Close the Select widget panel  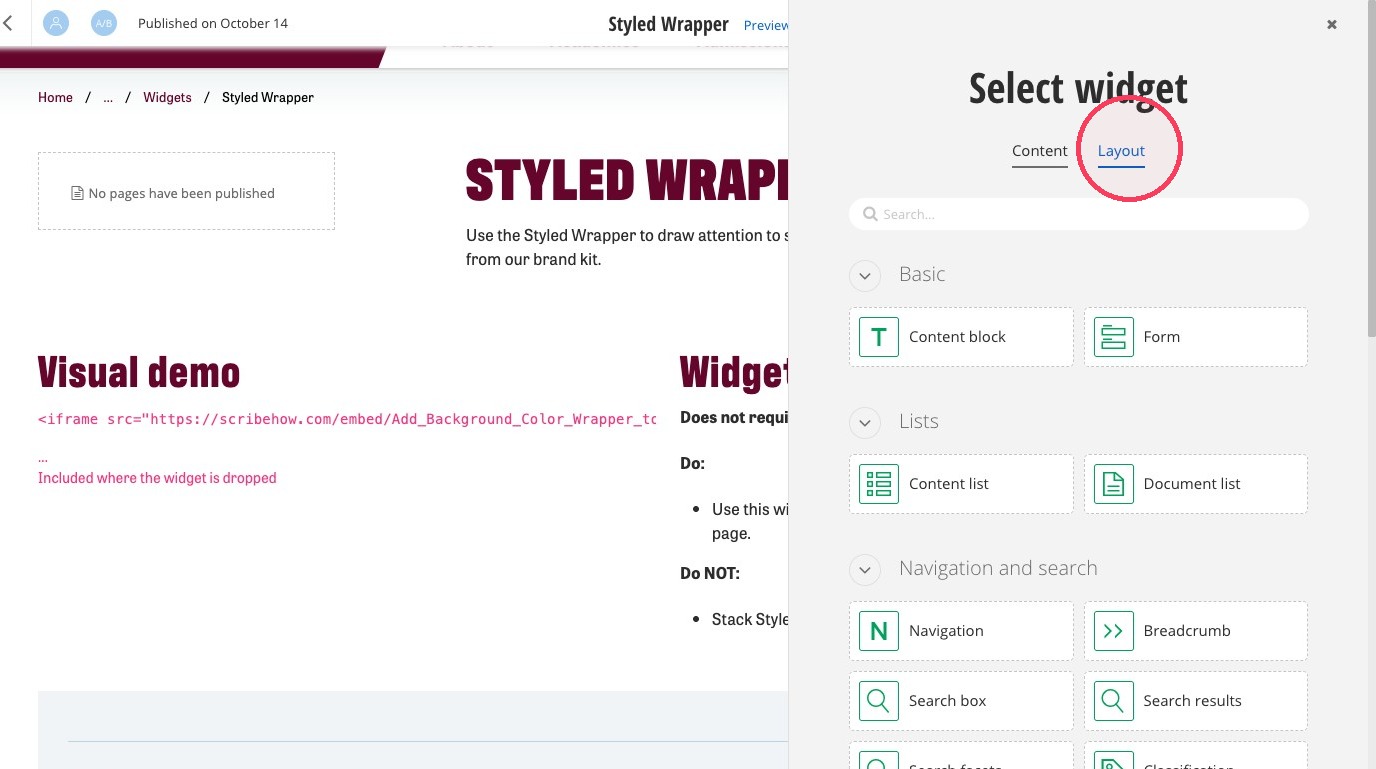1332,25
